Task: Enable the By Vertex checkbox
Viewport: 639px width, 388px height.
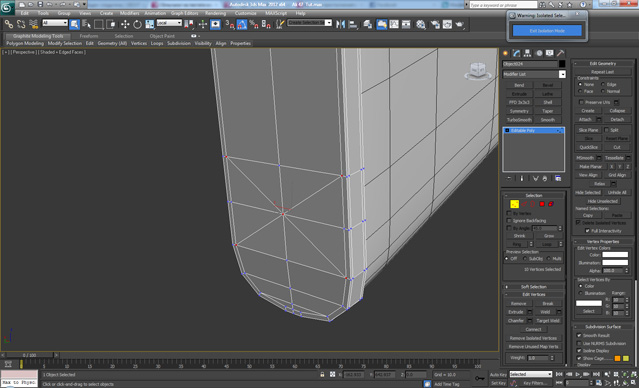Action: (x=509, y=213)
